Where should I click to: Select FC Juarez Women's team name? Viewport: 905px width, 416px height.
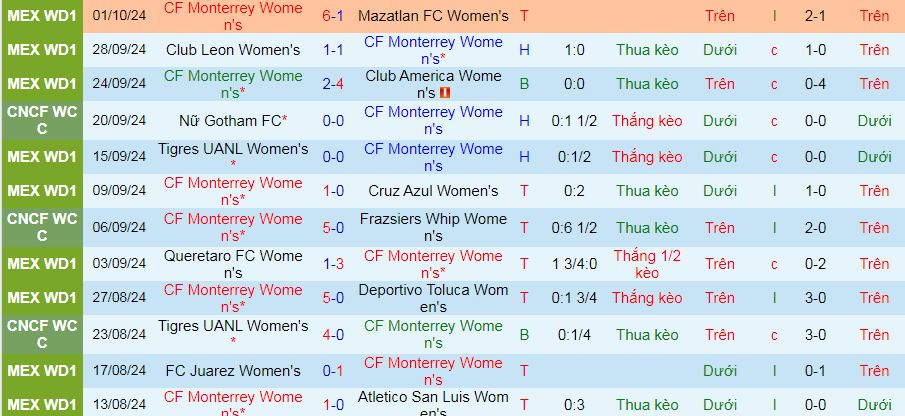pos(233,370)
